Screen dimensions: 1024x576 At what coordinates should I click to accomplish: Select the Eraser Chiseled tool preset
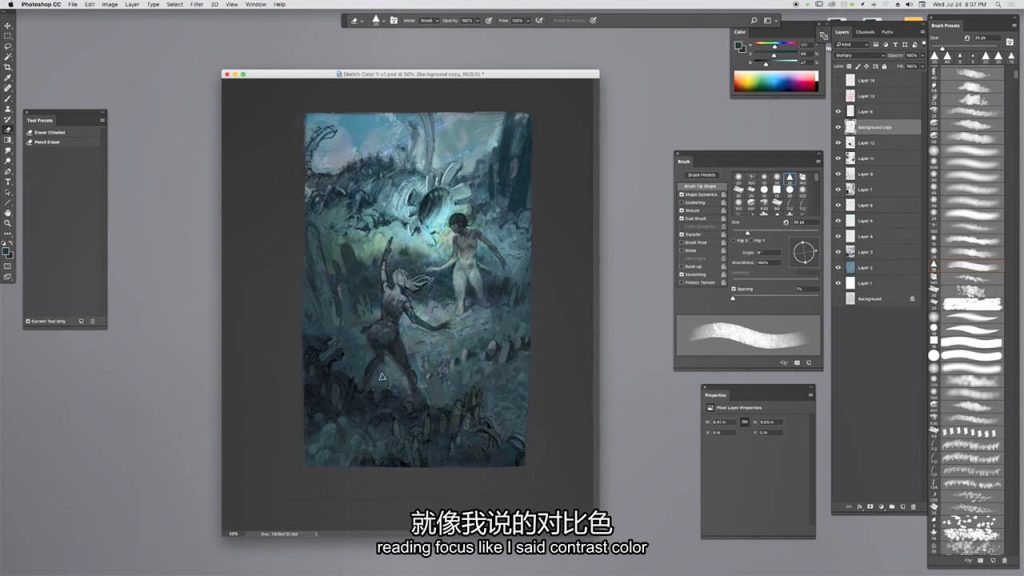point(63,132)
